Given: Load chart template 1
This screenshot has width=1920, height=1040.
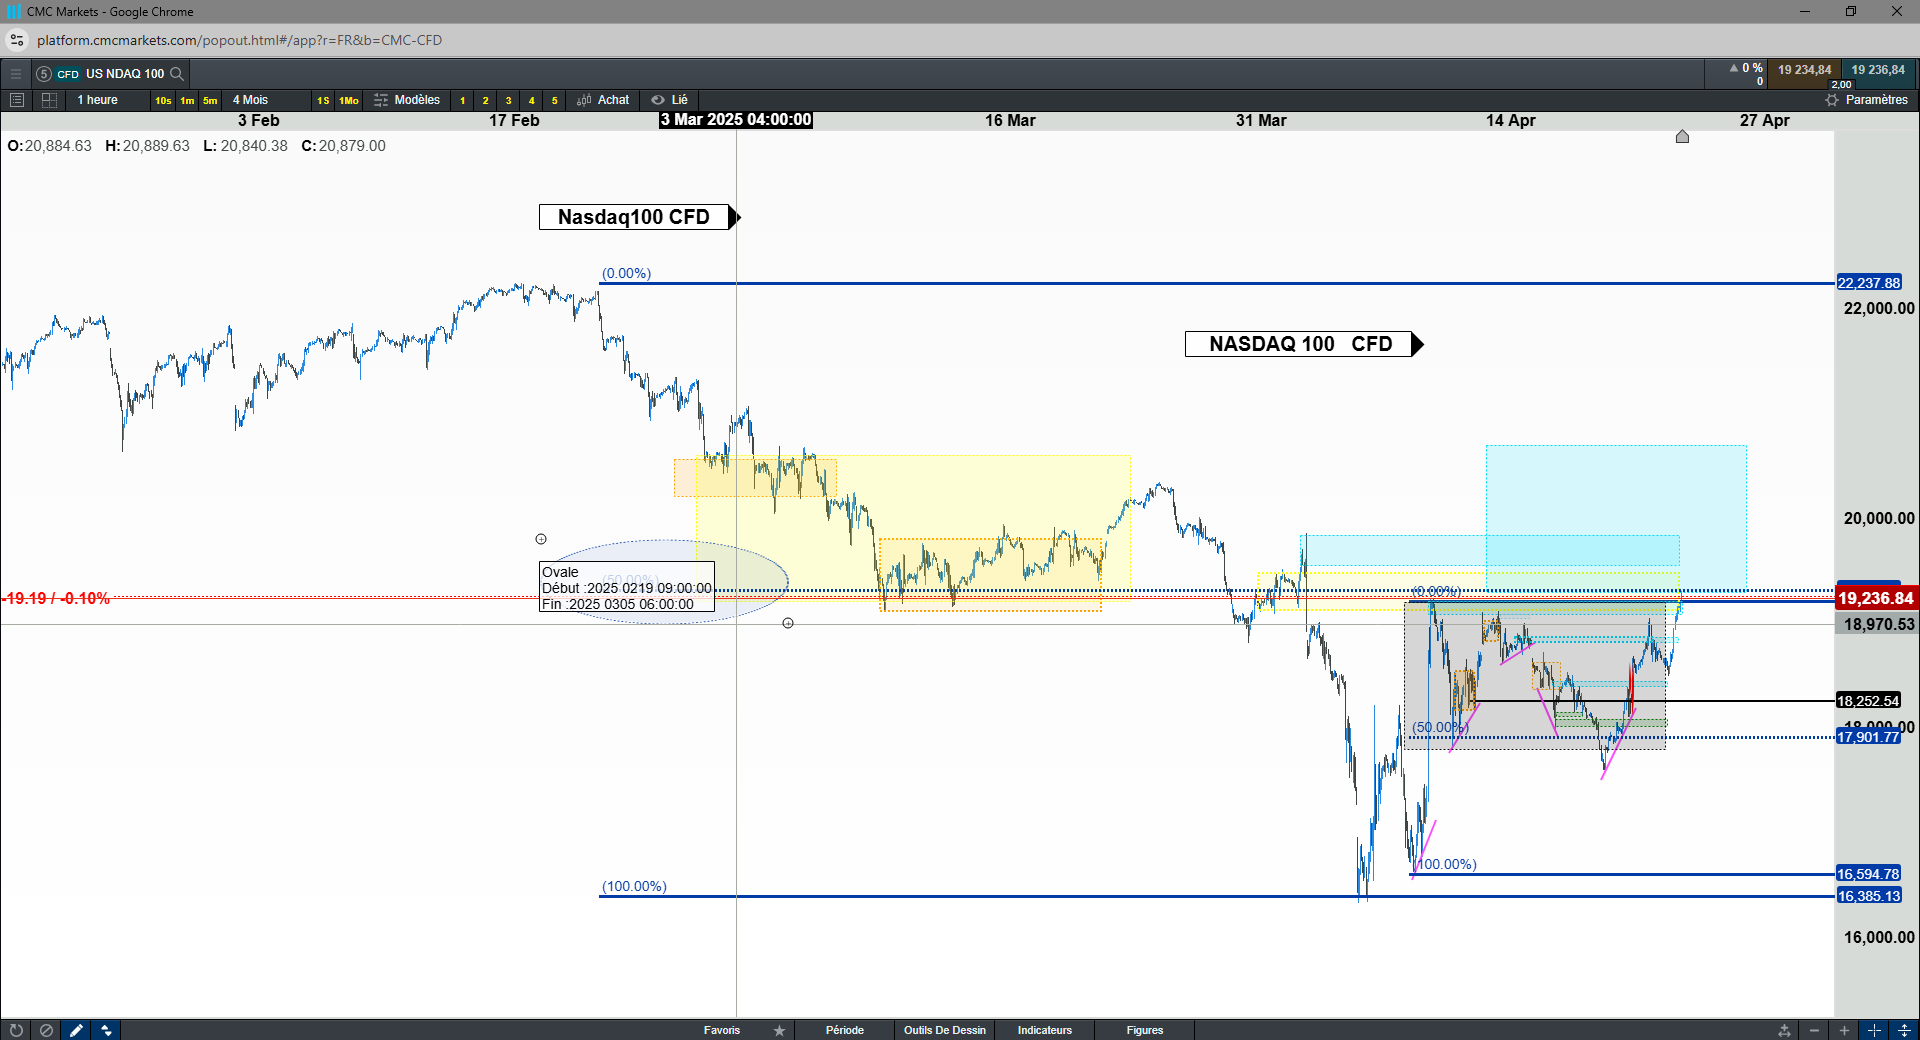Looking at the screenshot, I should (x=462, y=100).
